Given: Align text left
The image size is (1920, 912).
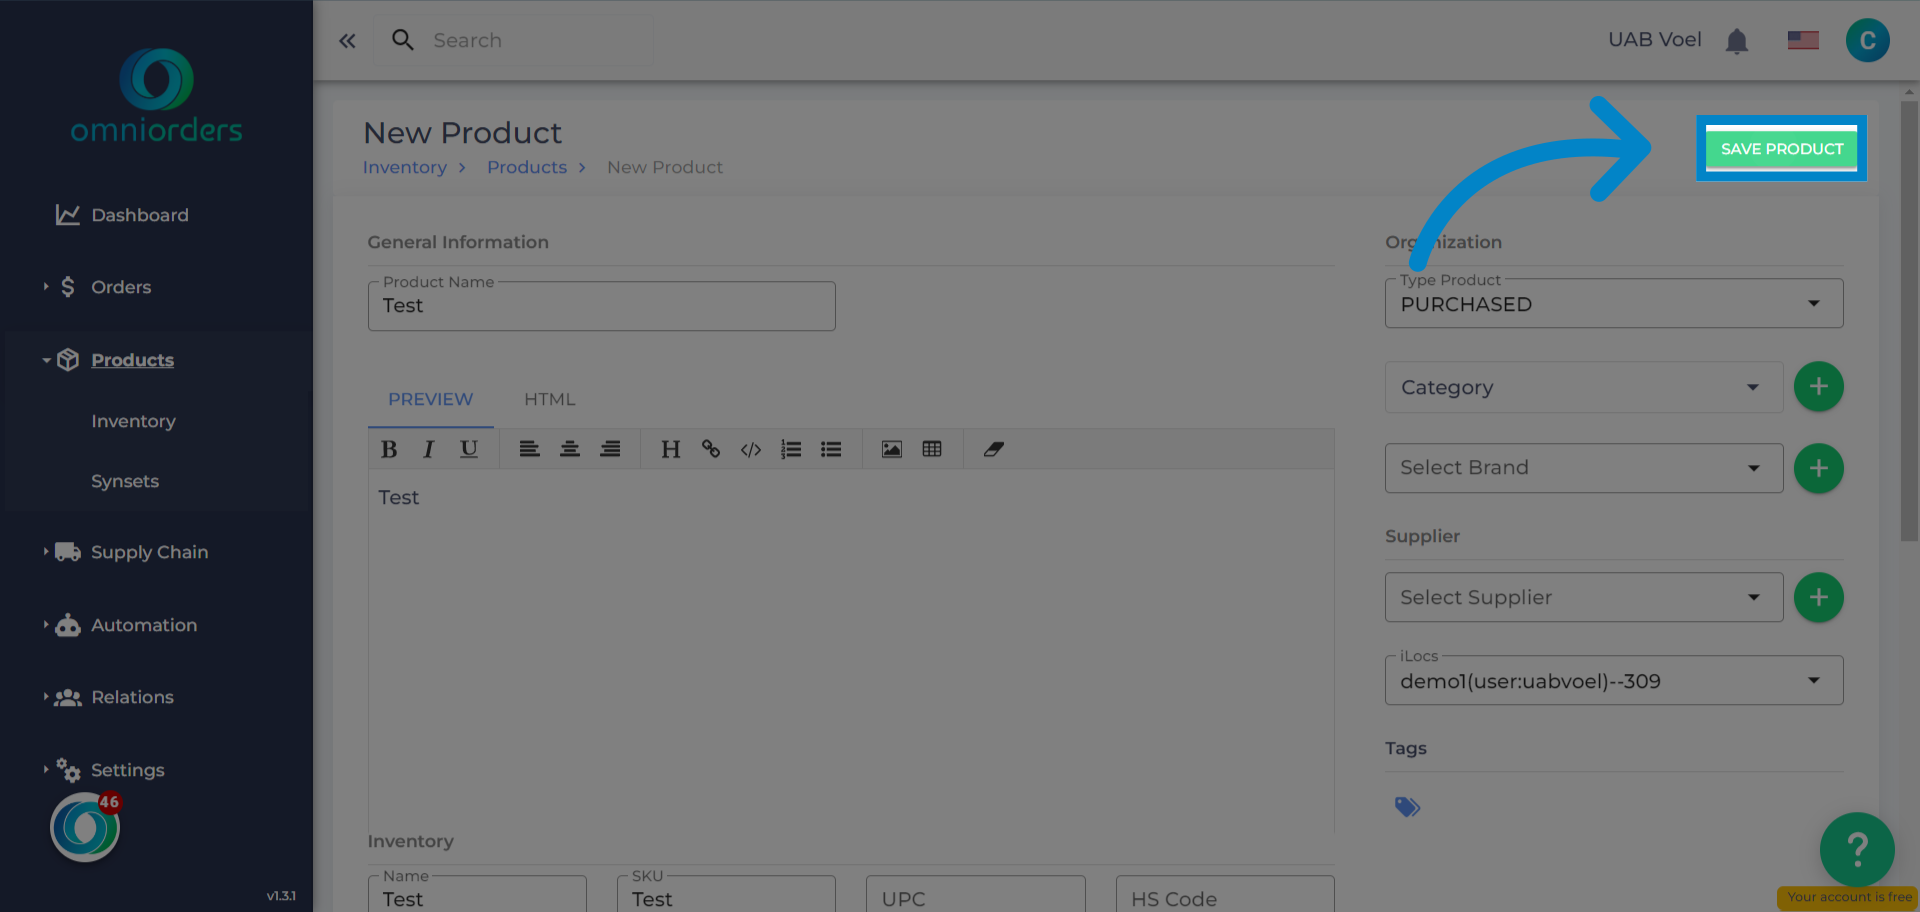Looking at the screenshot, I should click(530, 449).
